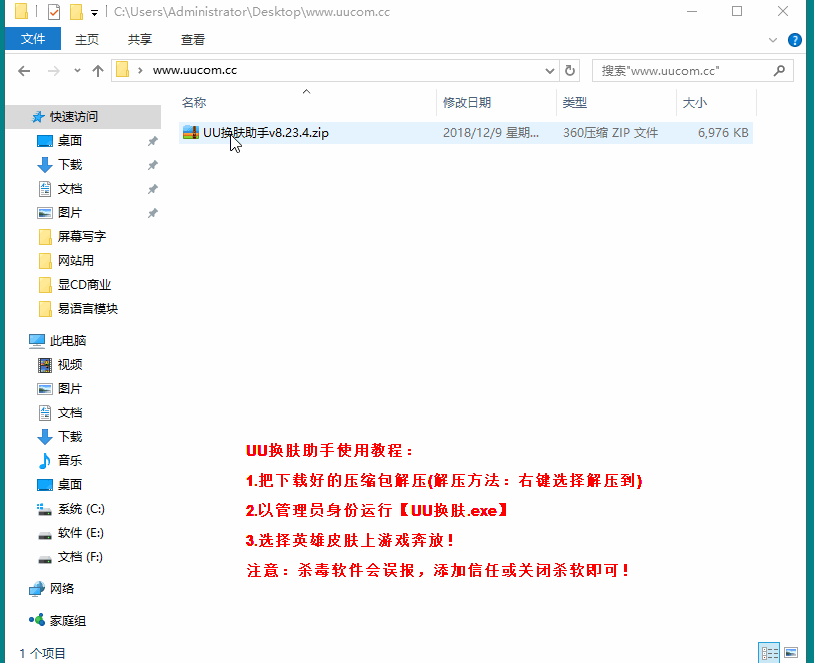Switch to details view in status bar
The height and width of the screenshot is (663, 814).
(769, 652)
